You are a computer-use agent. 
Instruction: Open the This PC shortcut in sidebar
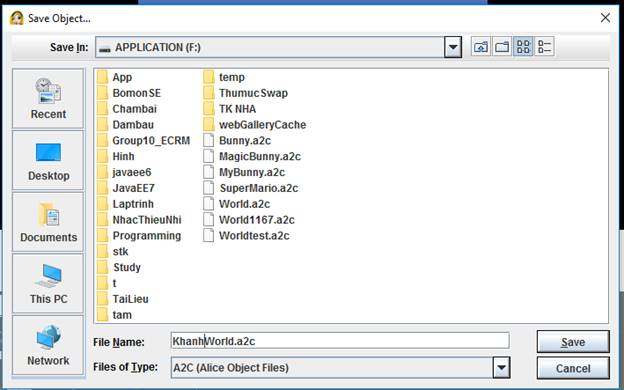(x=48, y=284)
